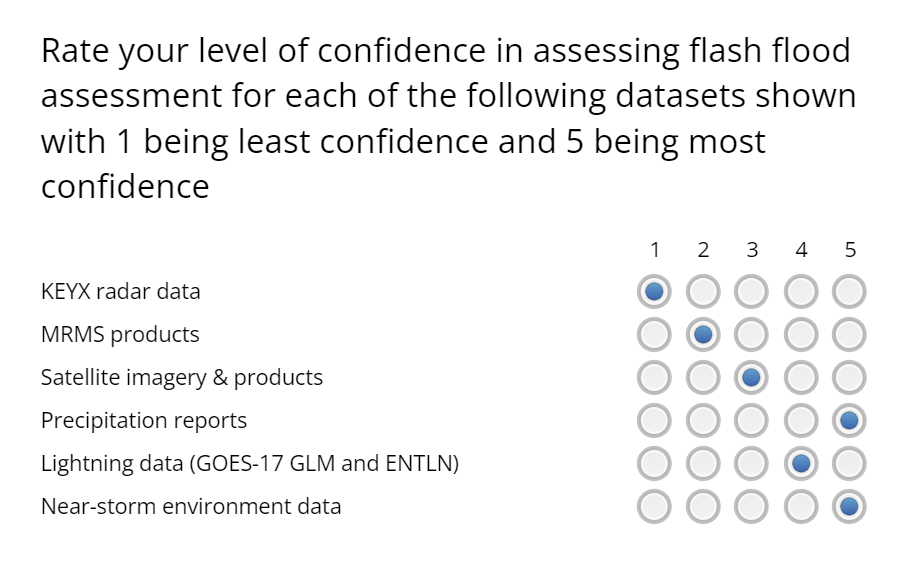The width and height of the screenshot is (912, 580).
Task: Select rating 3 for Precipitation reports
Action: [x=752, y=421]
